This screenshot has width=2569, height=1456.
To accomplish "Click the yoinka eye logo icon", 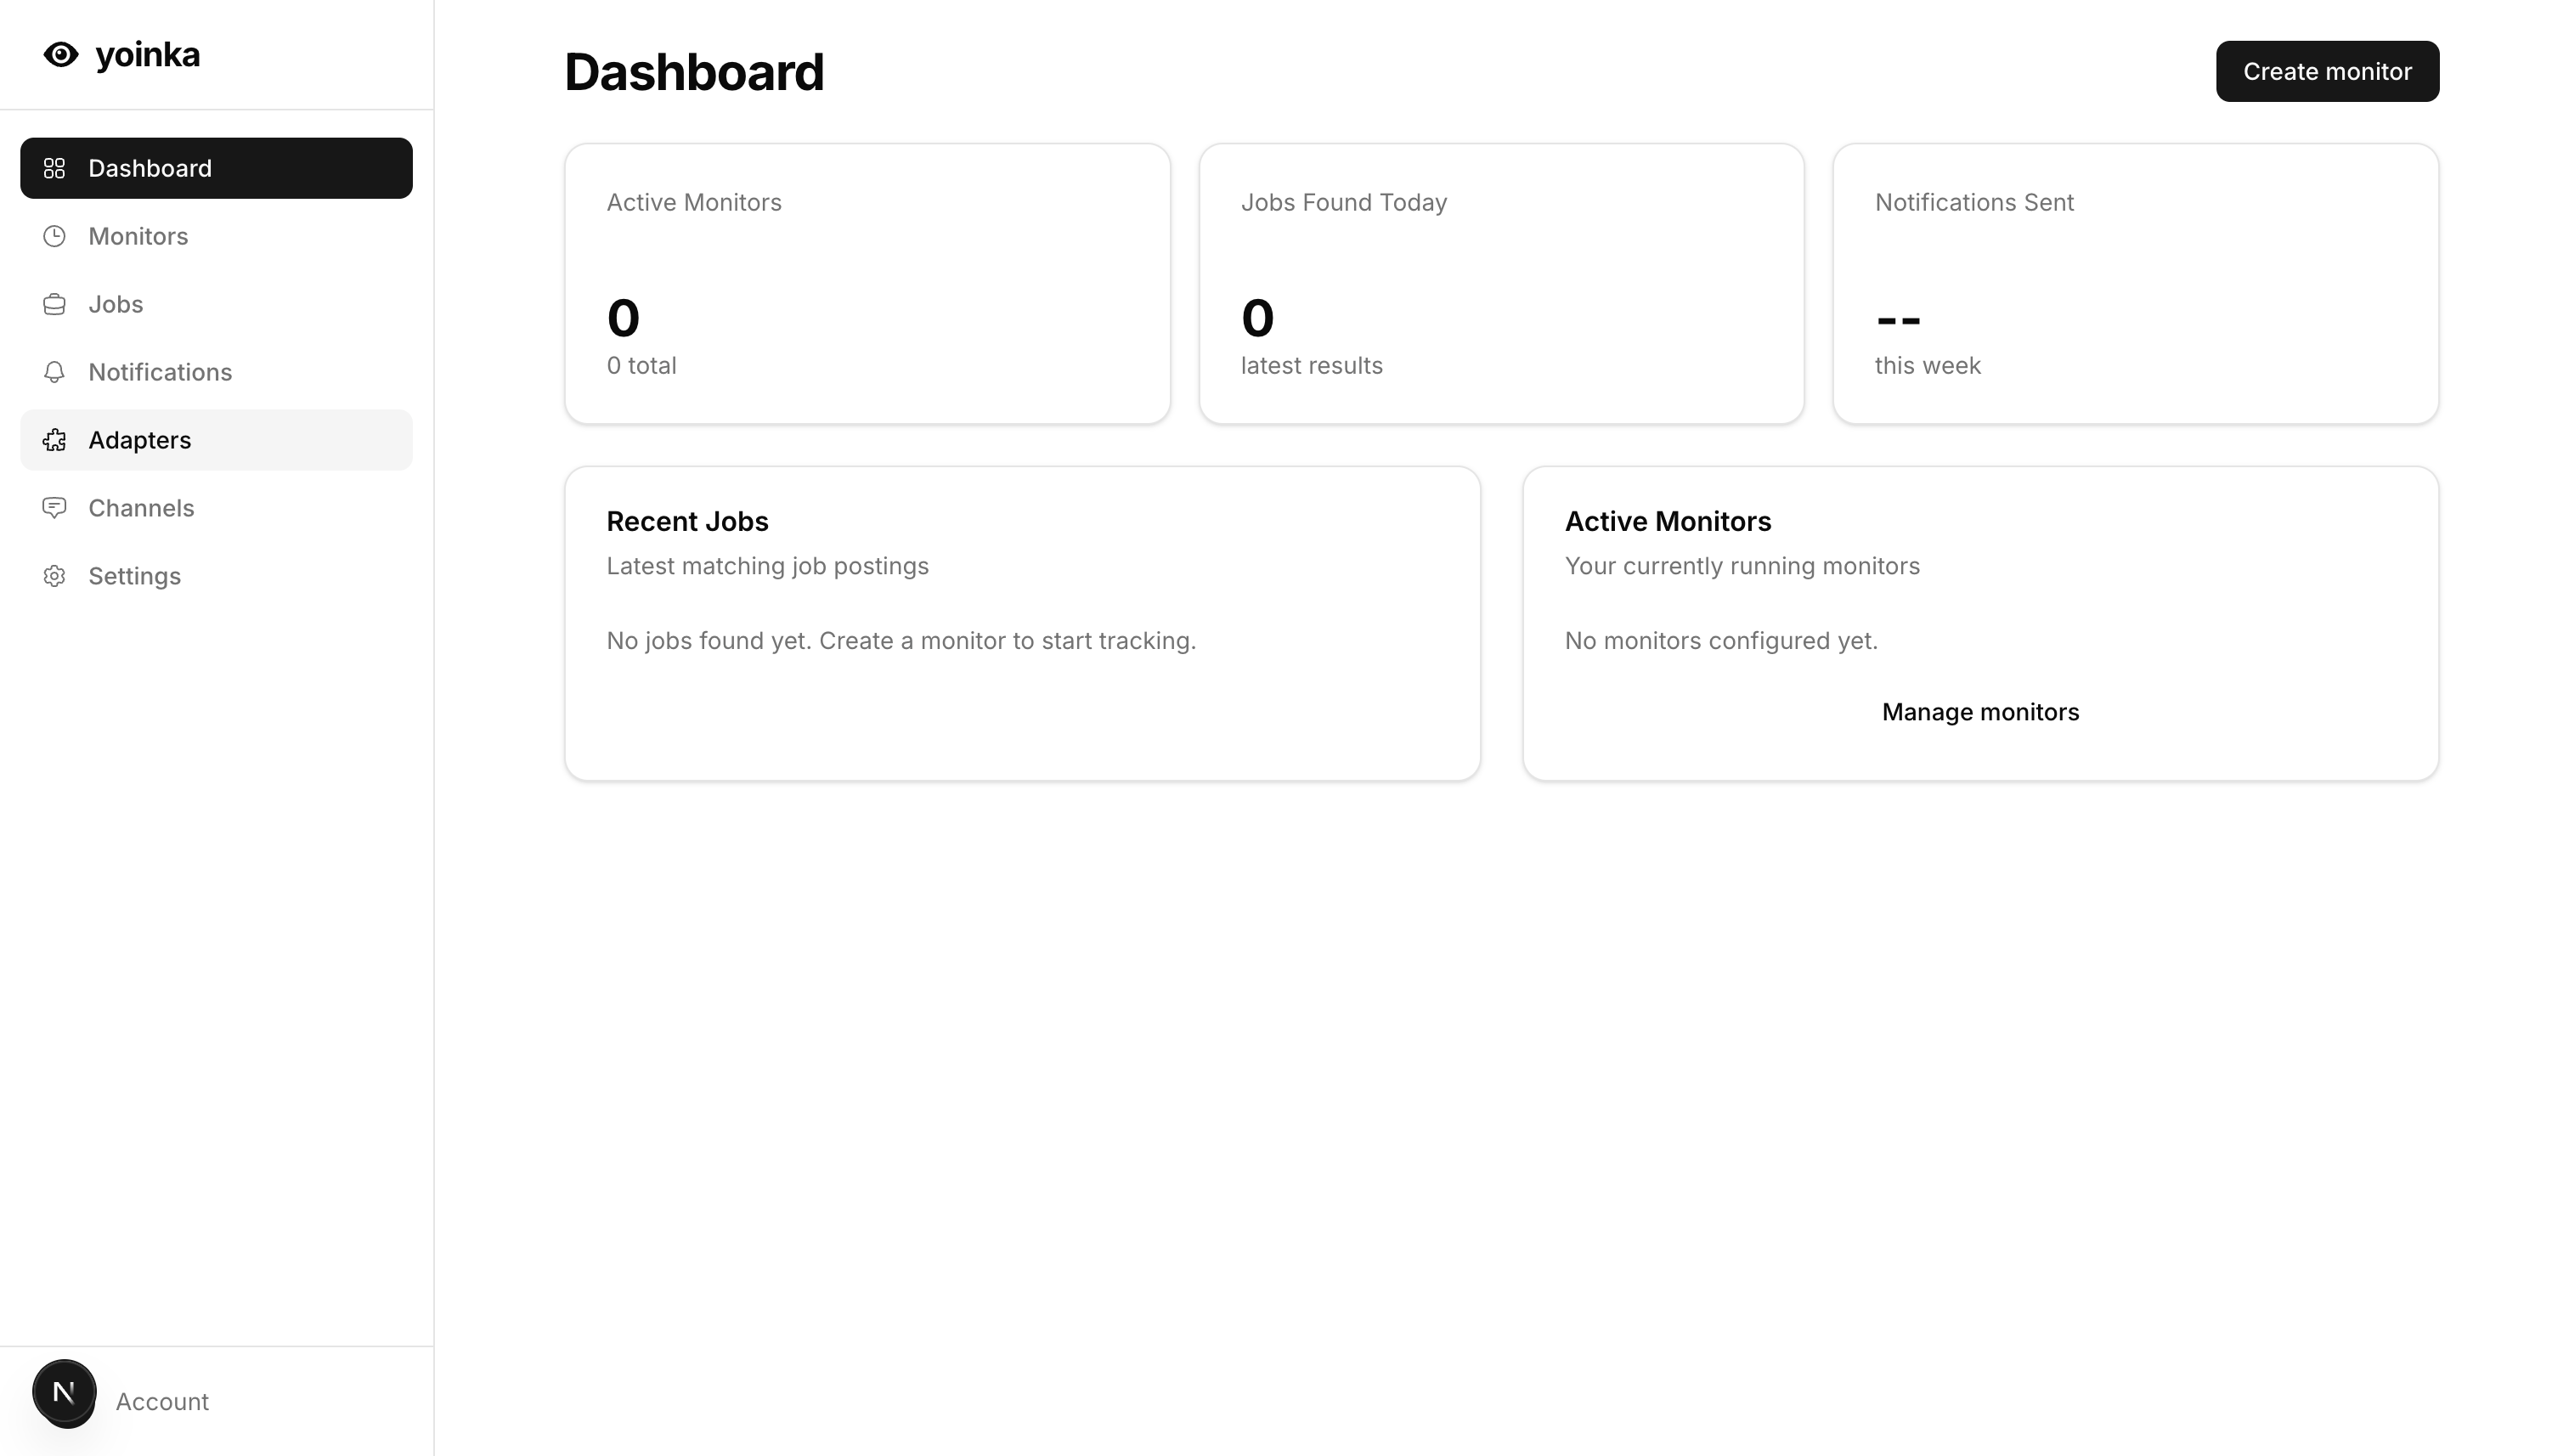I will pyautogui.click(x=61, y=54).
